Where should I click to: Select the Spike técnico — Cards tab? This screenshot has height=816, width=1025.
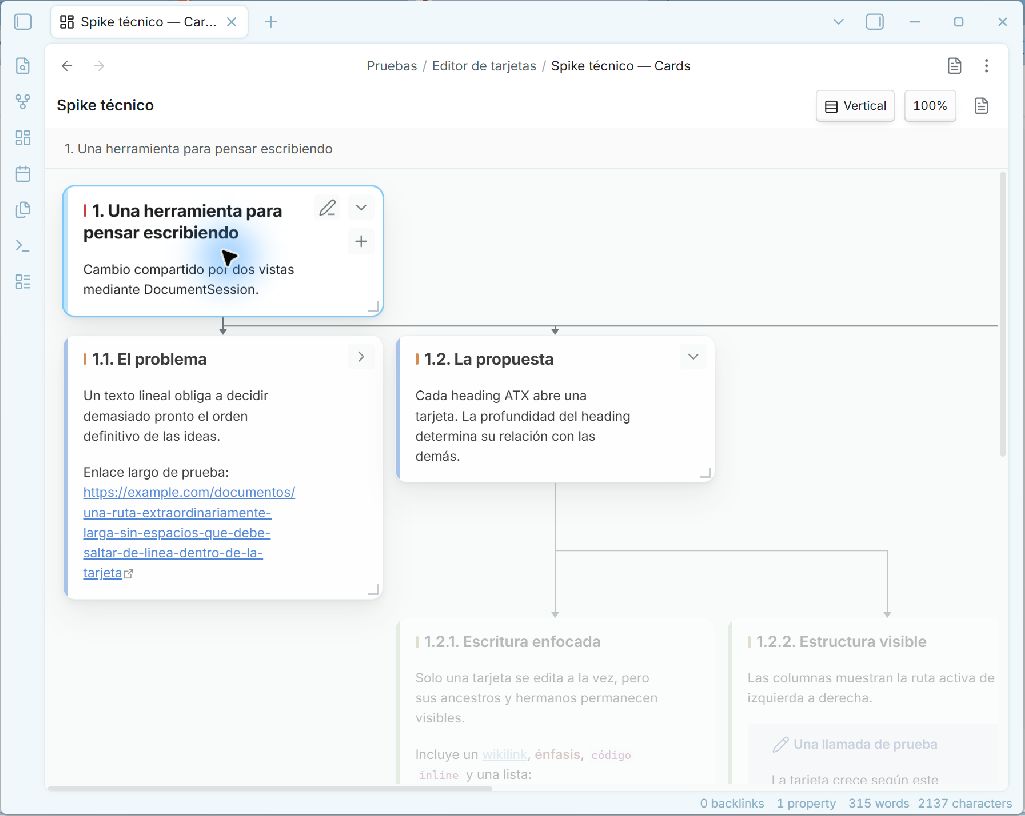(x=149, y=22)
